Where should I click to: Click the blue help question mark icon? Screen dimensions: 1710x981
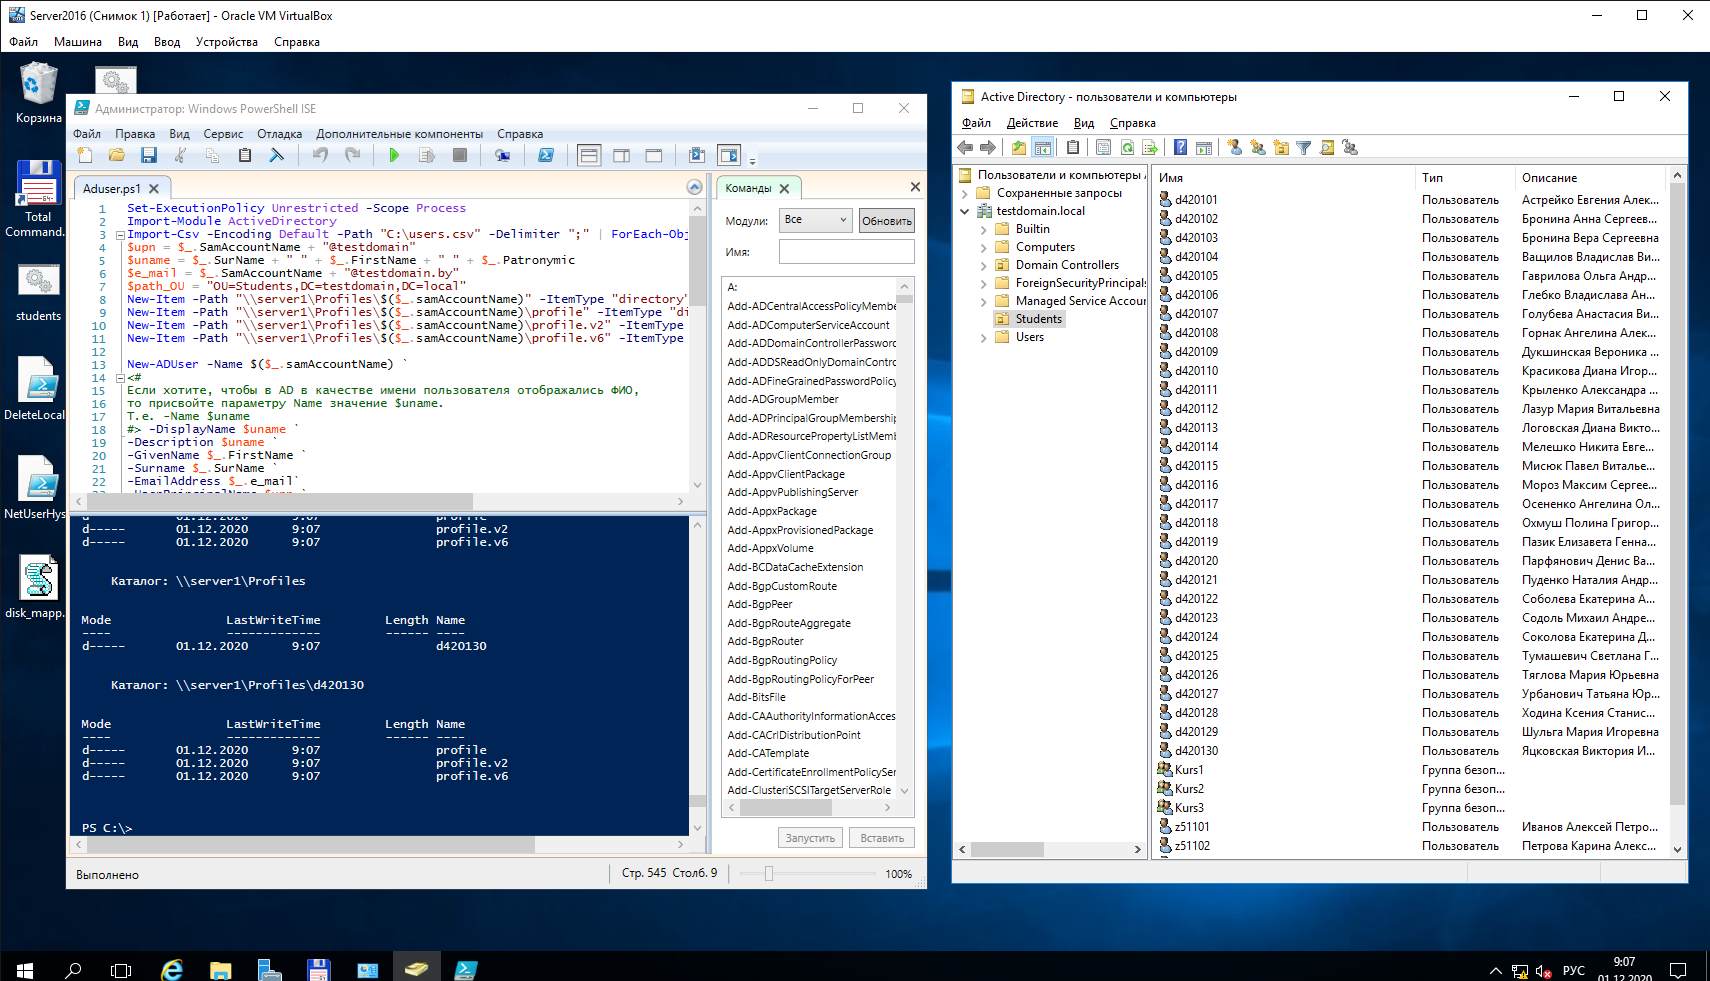[x=1180, y=148]
